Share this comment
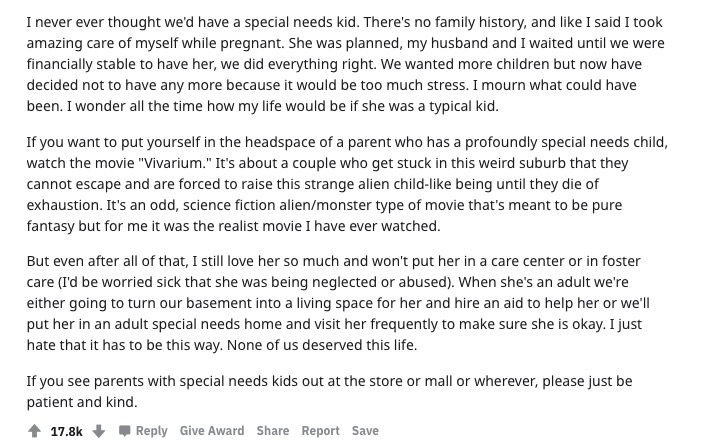Viewport: 701px width, 444px height. [x=273, y=431]
